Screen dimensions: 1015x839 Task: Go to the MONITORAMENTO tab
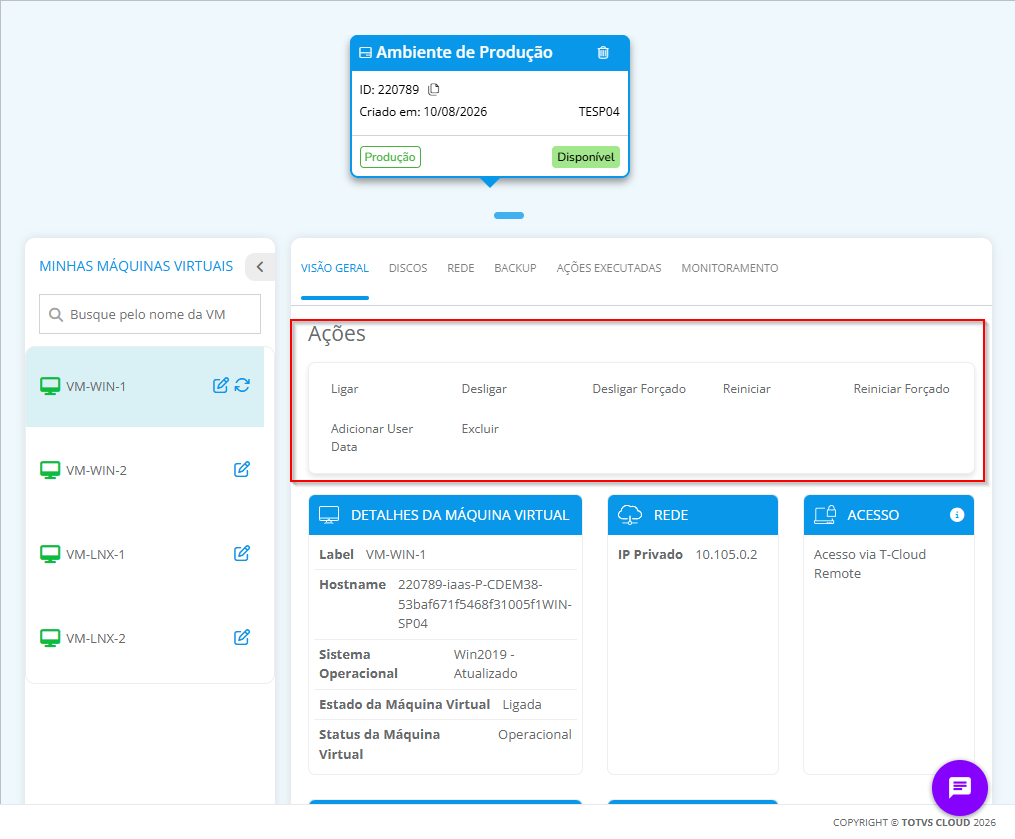click(x=730, y=268)
